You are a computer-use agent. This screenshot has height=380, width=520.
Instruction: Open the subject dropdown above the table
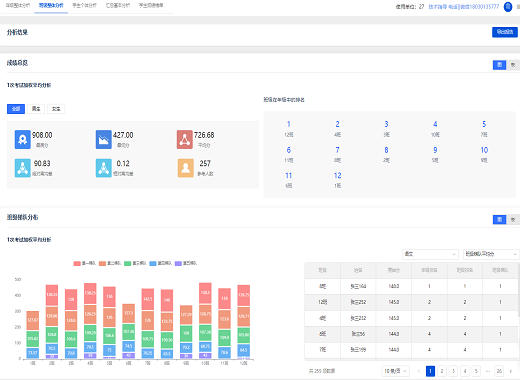pyautogui.click(x=430, y=254)
